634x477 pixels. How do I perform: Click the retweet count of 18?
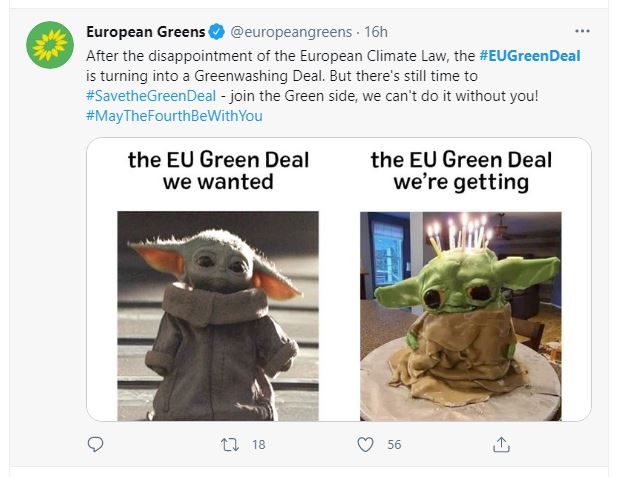258,444
